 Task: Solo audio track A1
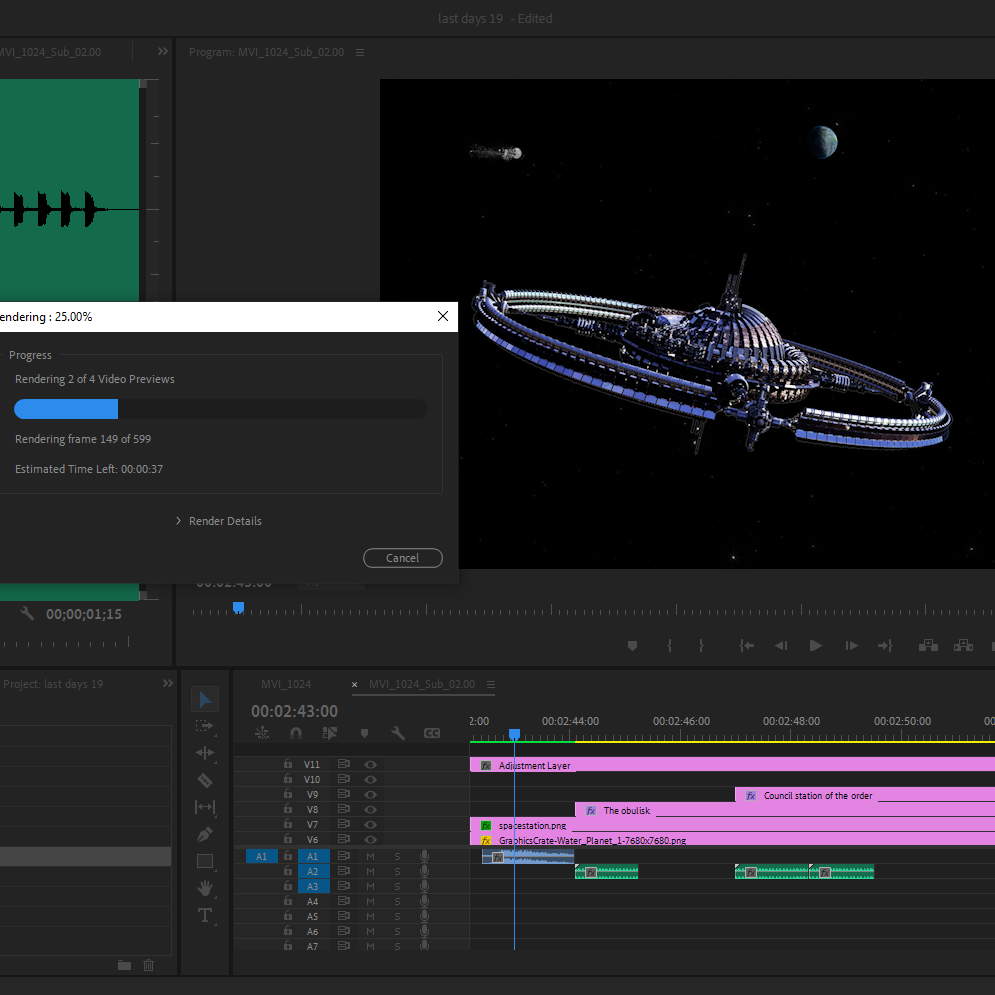pyautogui.click(x=397, y=856)
